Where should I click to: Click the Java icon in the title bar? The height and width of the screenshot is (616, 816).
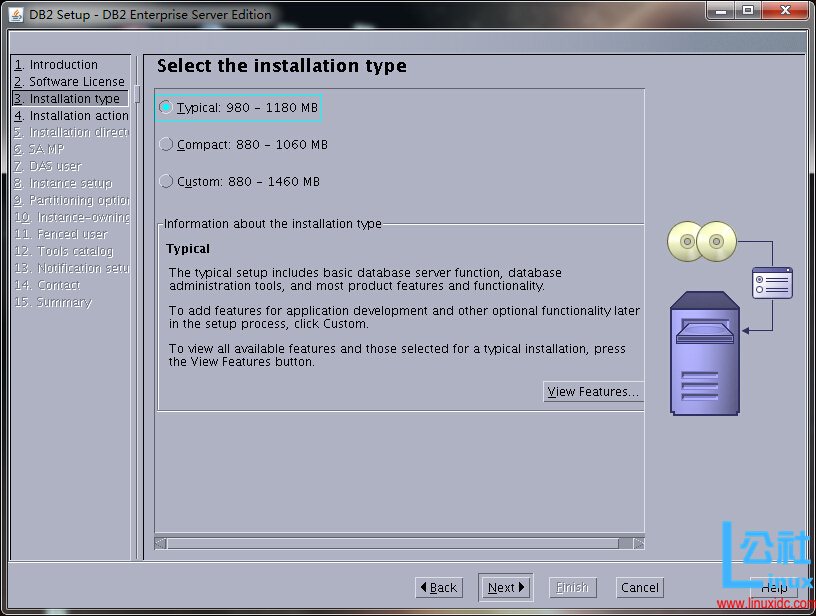16,15
